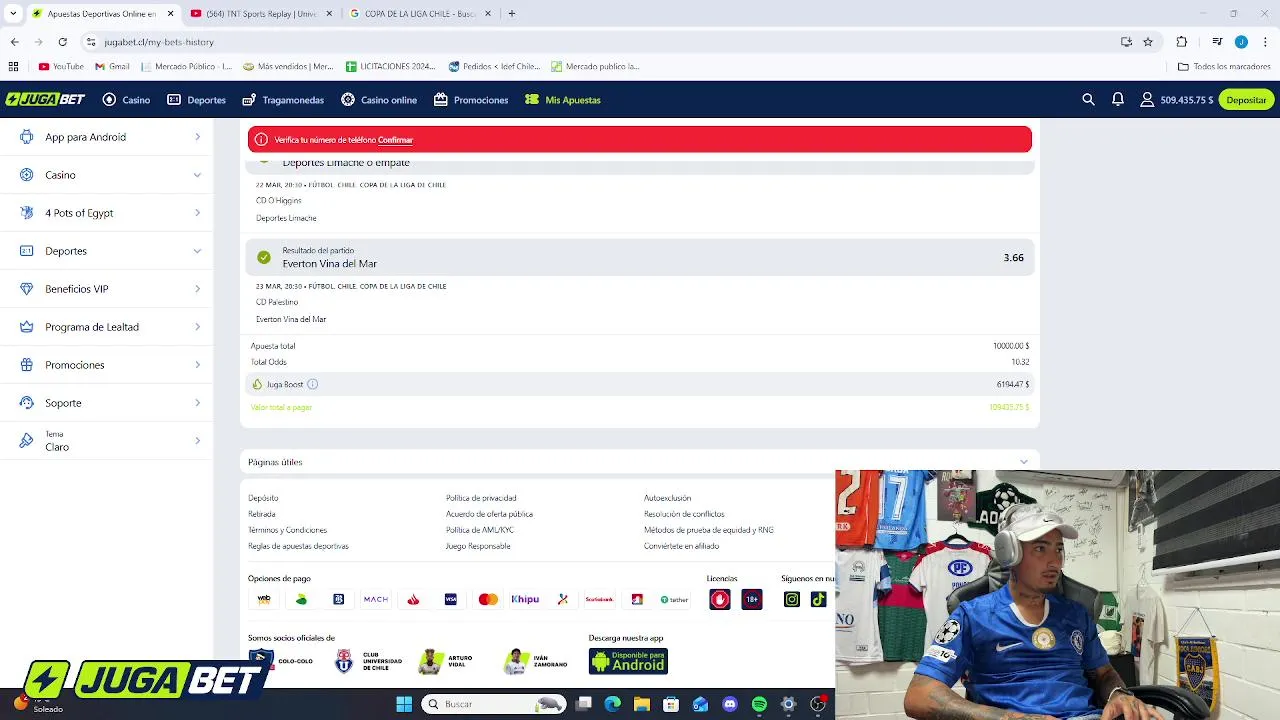
Task: Click the Club Universidad de Chile logo
Action: coord(368,661)
